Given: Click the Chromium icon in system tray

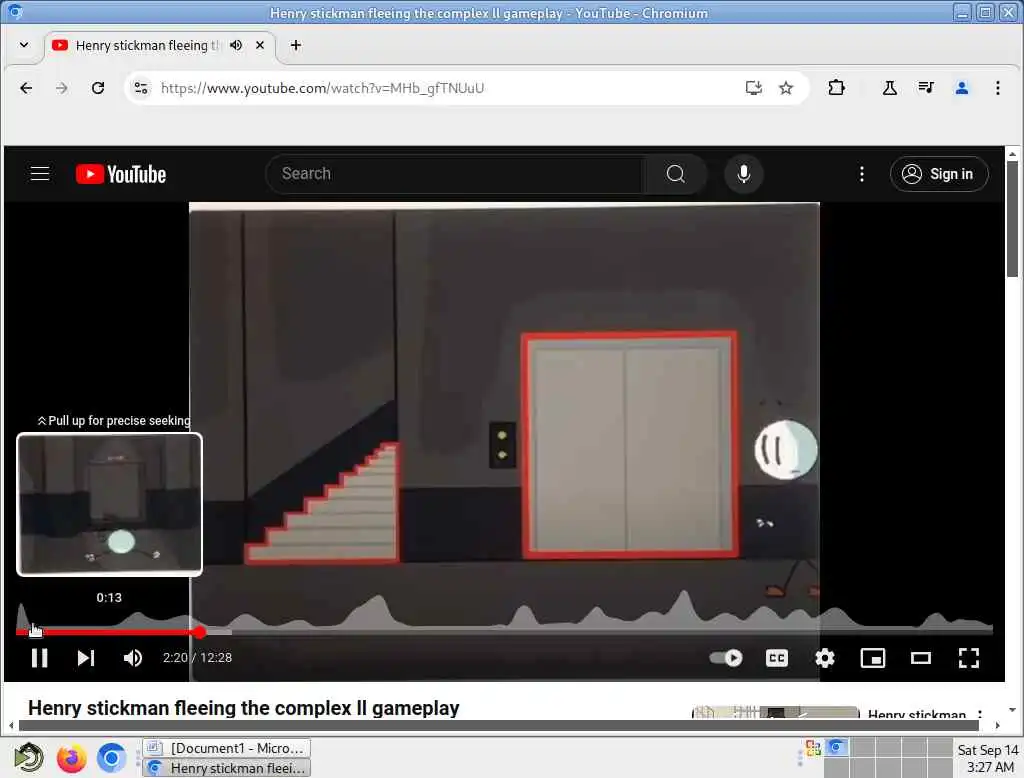Looking at the screenshot, I should tap(835, 747).
